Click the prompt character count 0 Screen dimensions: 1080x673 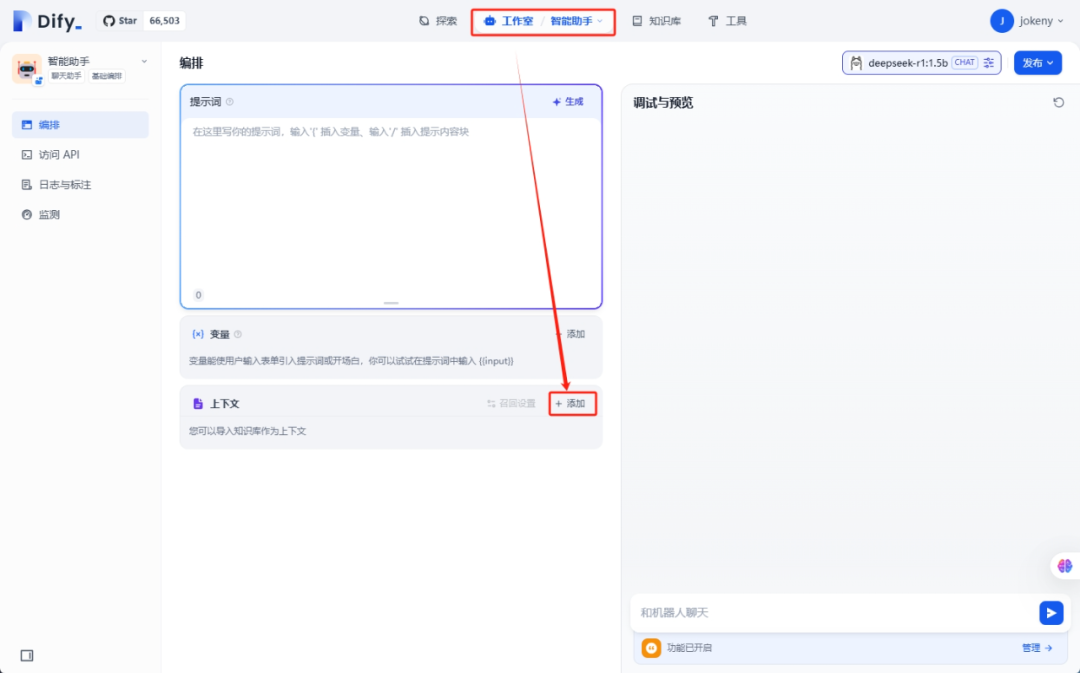(198, 295)
